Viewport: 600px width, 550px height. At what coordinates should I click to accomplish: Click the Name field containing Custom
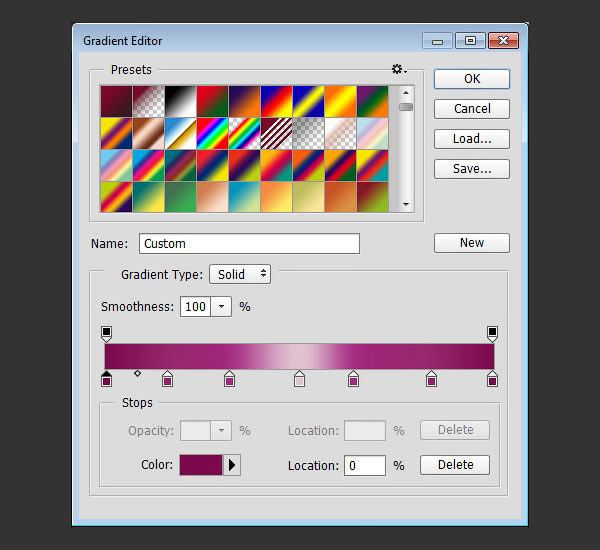pos(249,243)
